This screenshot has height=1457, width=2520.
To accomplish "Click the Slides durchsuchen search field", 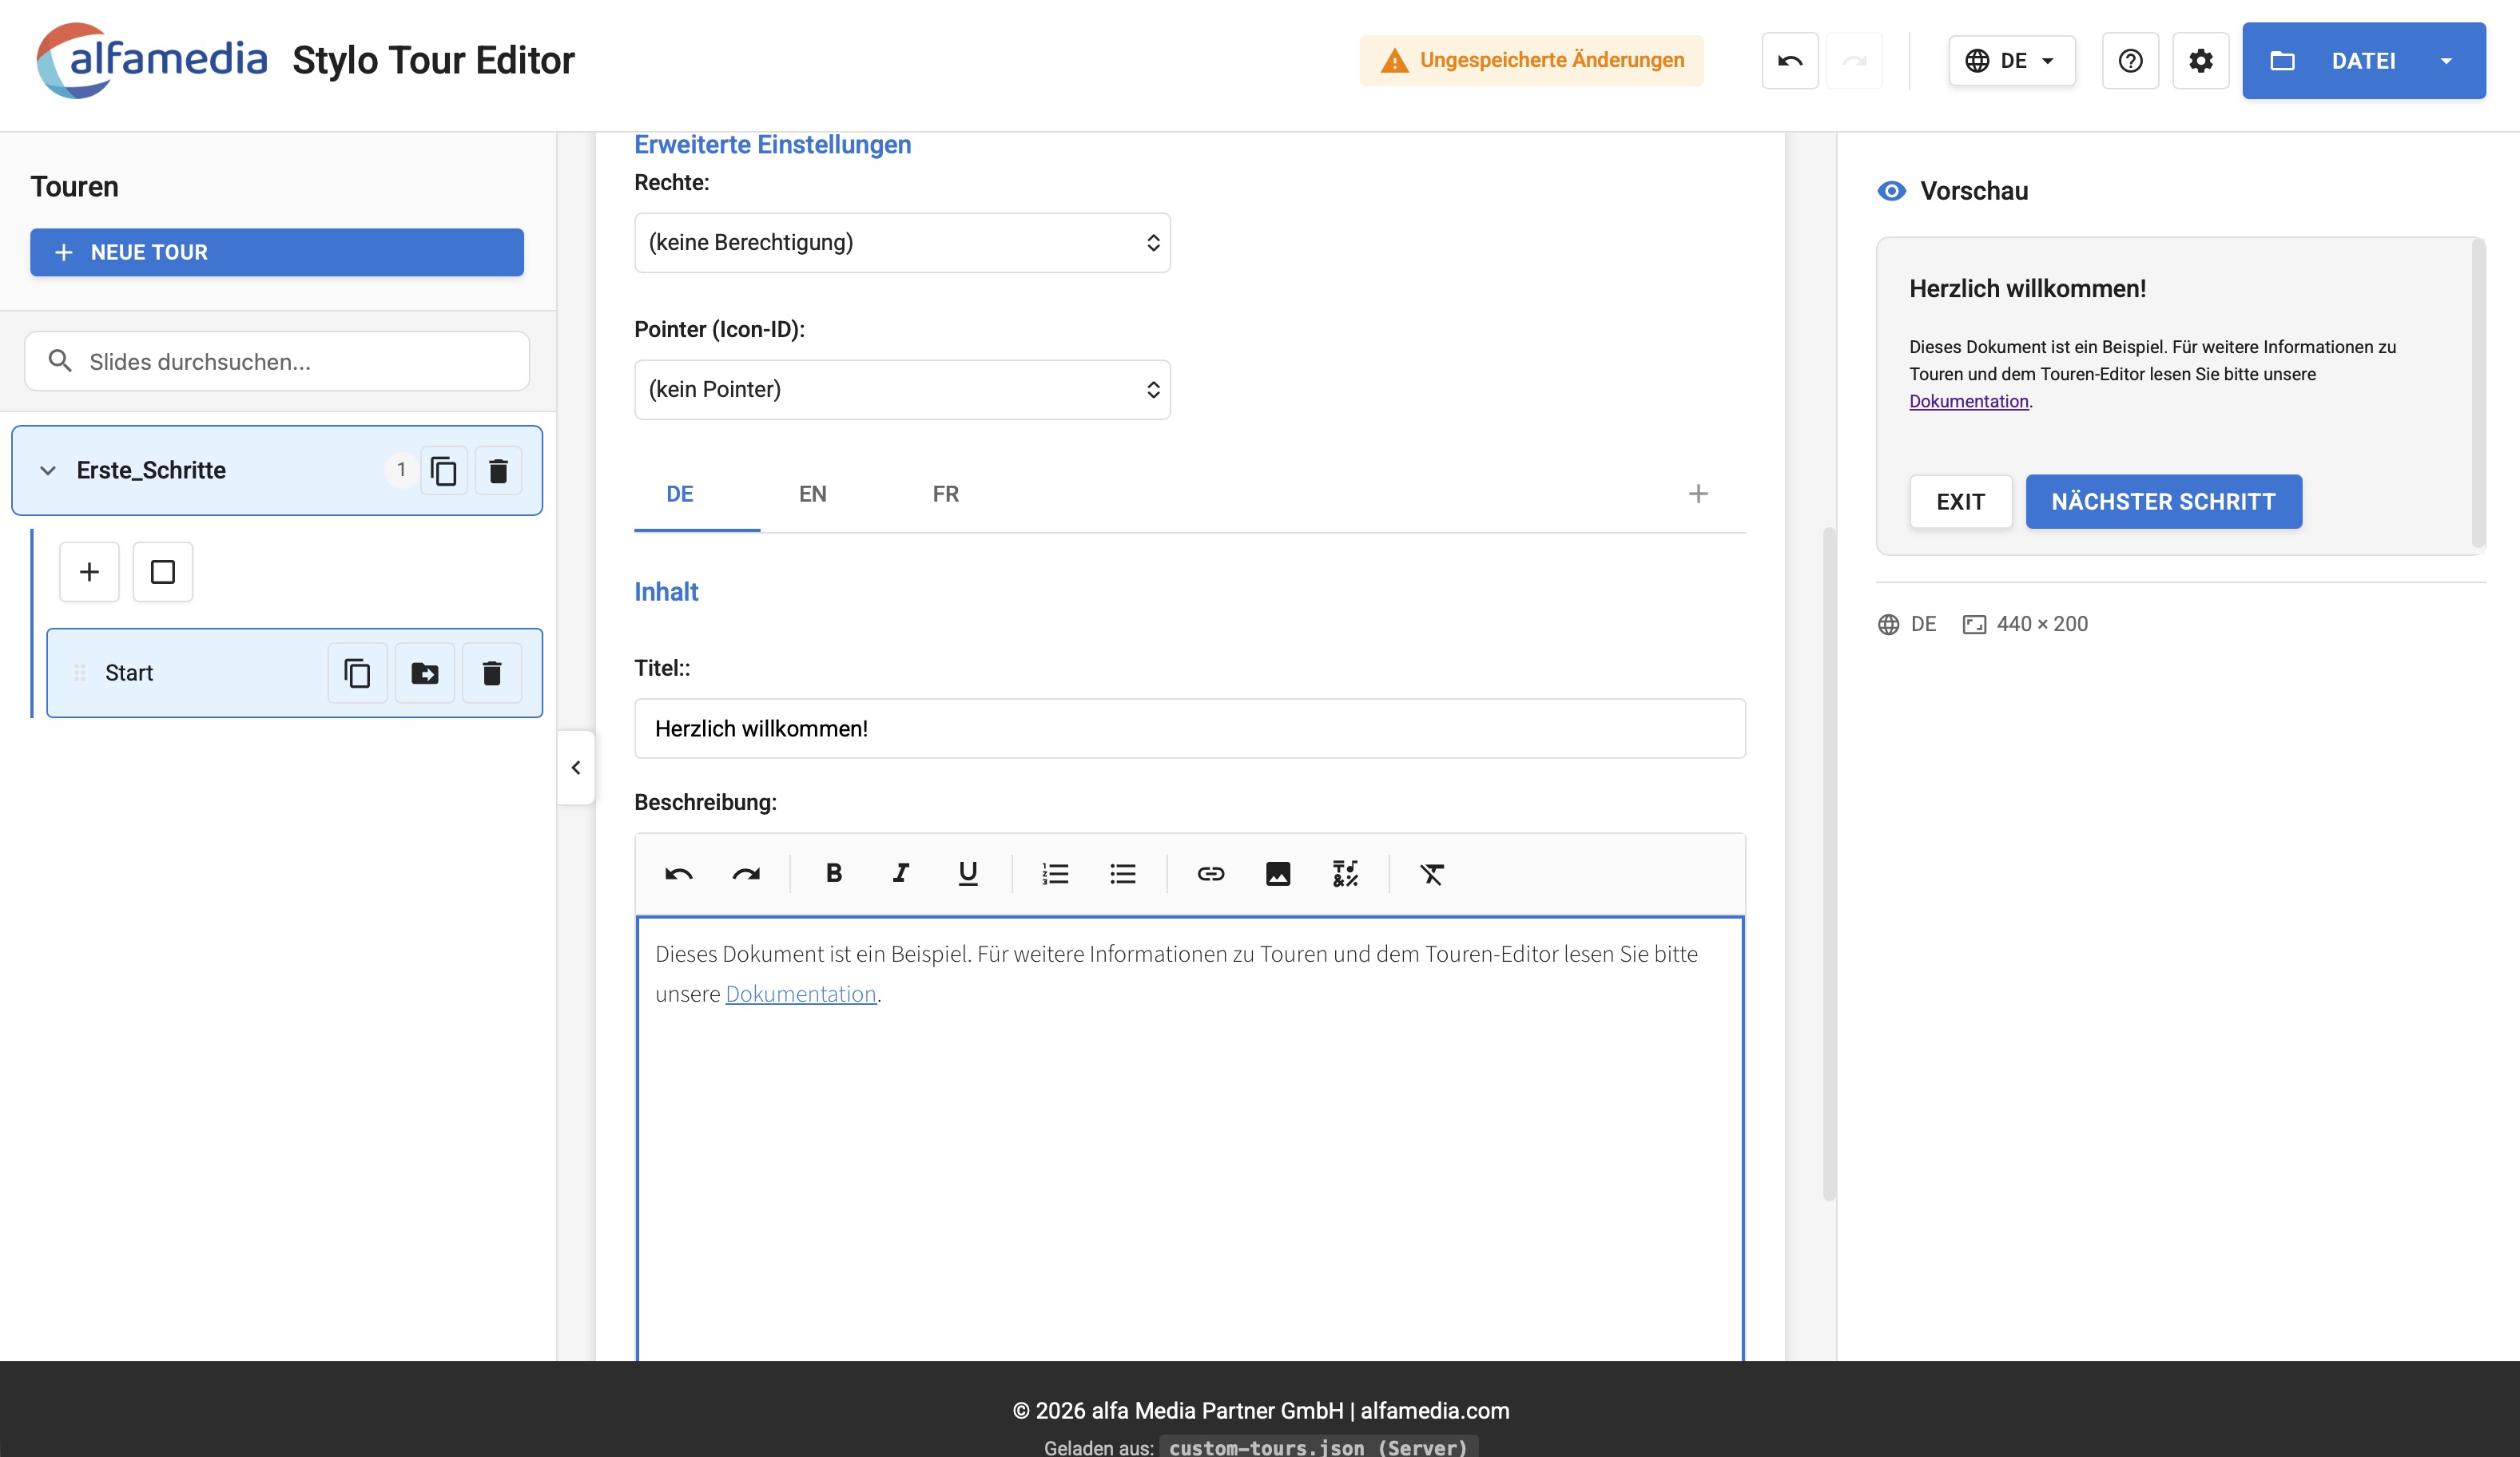I will 290,361.
